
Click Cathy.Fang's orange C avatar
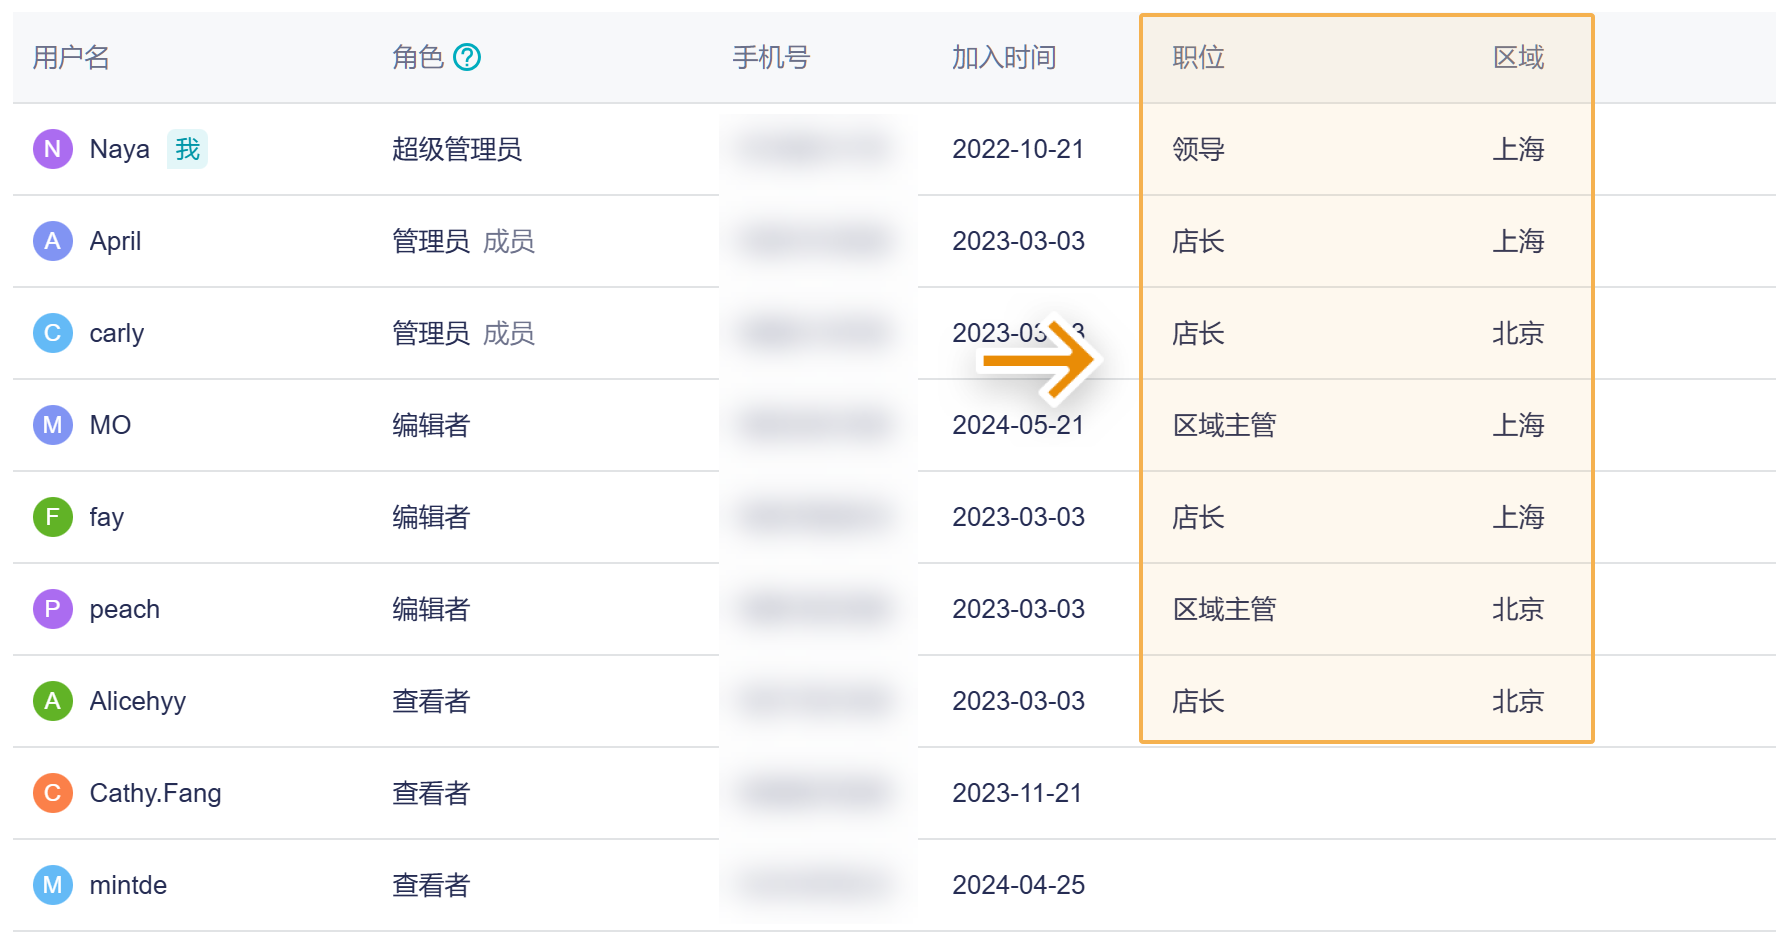click(53, 793)
